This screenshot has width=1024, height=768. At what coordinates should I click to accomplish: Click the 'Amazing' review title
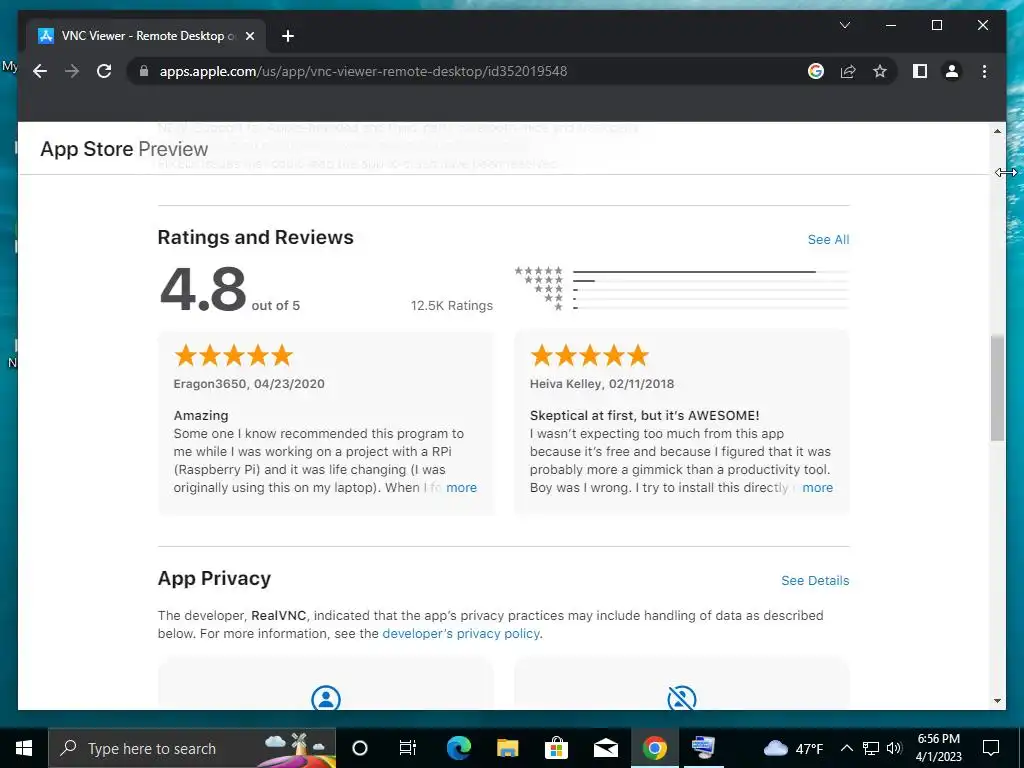[x=200, y=415]
